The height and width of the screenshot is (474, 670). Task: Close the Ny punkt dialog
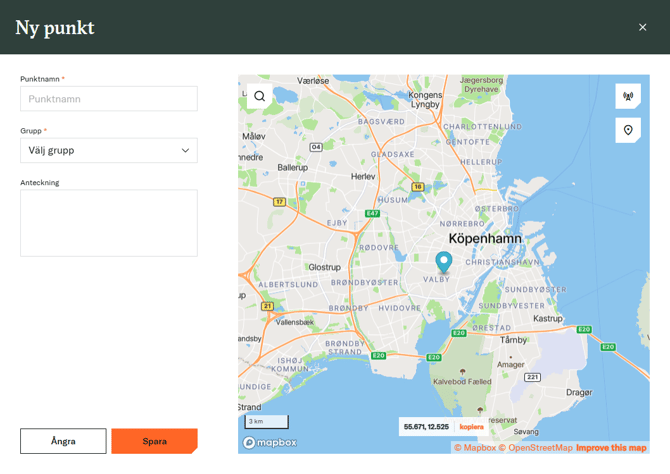[643, 27]
